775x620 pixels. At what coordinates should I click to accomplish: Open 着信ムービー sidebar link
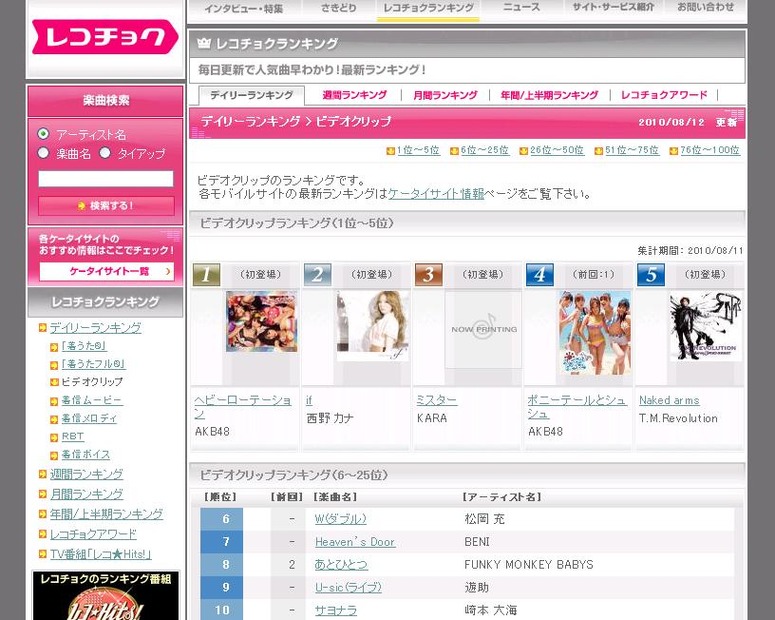(x=91, y=400)
